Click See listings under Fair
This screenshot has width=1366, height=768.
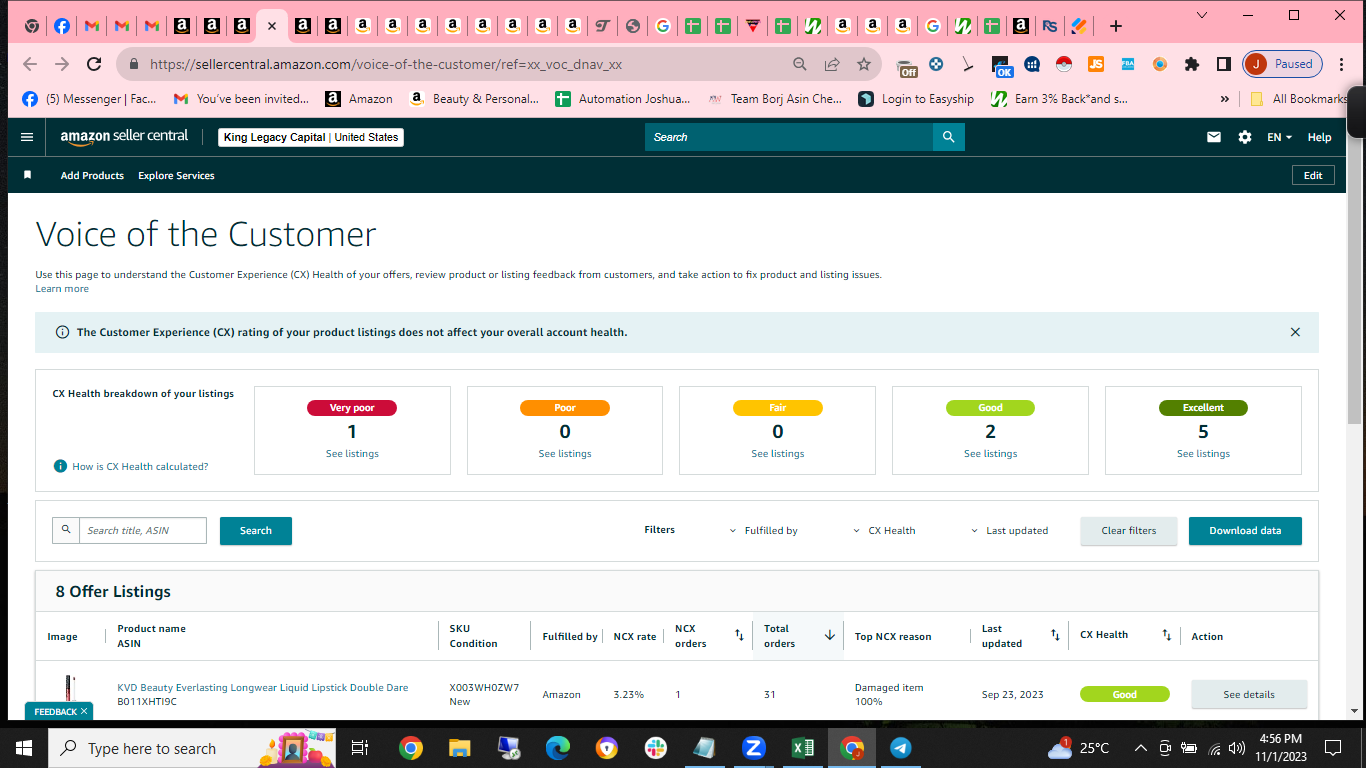[778, 454]
